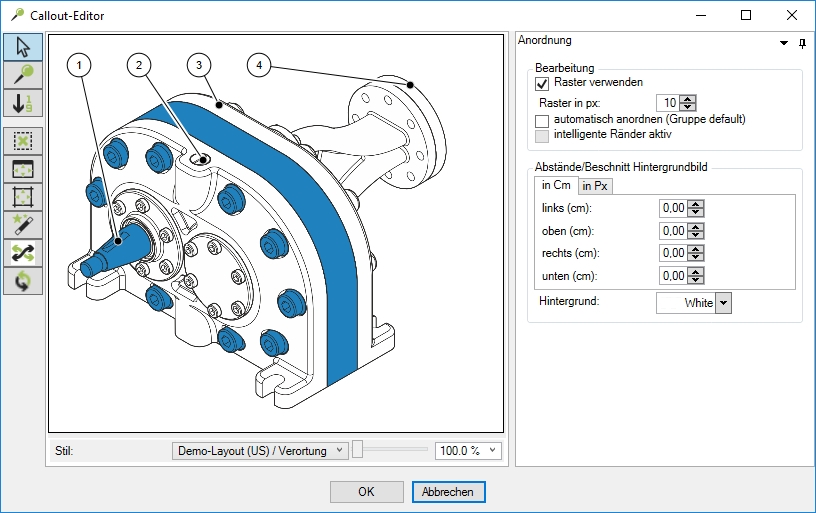
Task: Click the delete selection icon with green X
Action: (23, 141)
